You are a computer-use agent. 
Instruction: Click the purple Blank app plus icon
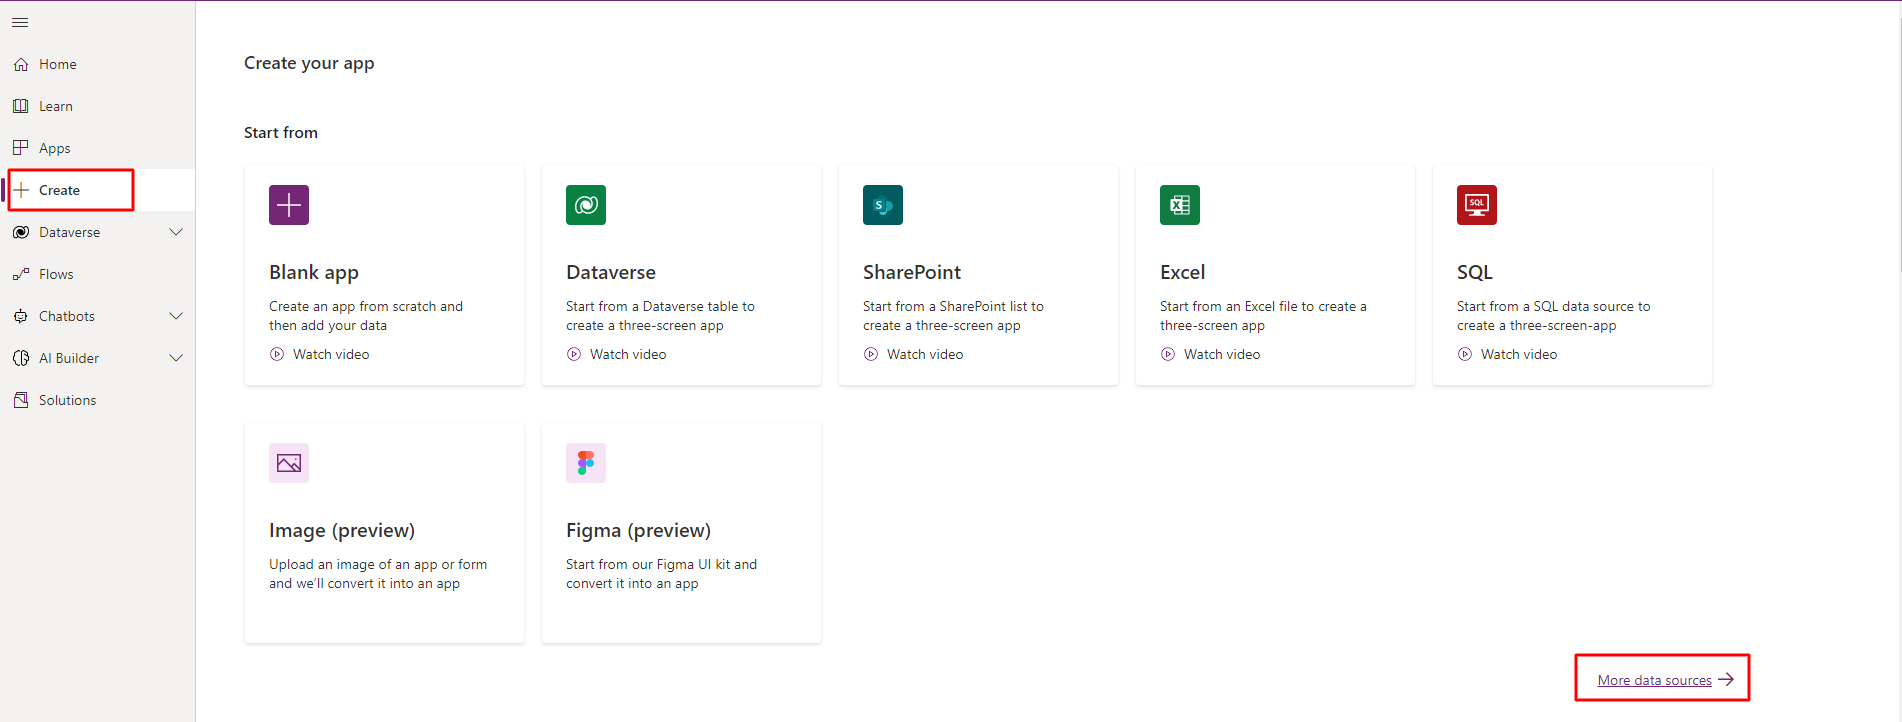289,205
